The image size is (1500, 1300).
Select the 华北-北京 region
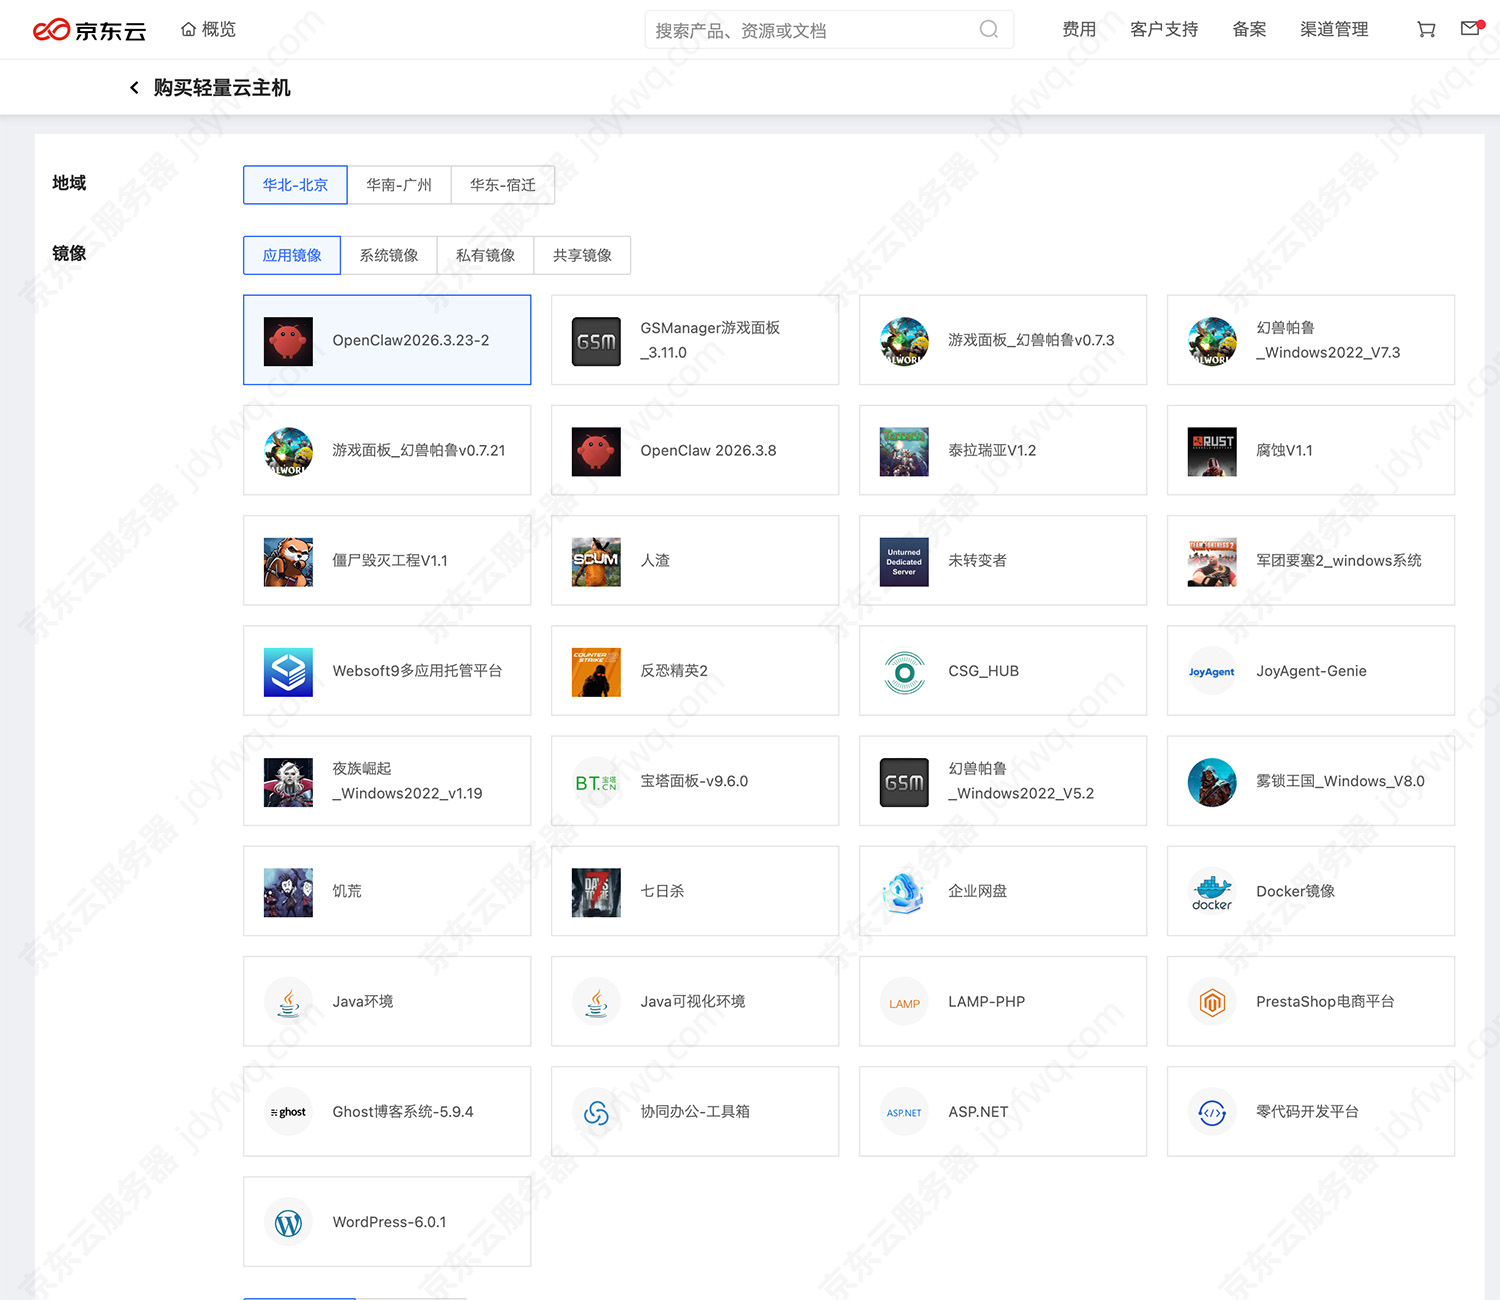[x=295, y=185]
